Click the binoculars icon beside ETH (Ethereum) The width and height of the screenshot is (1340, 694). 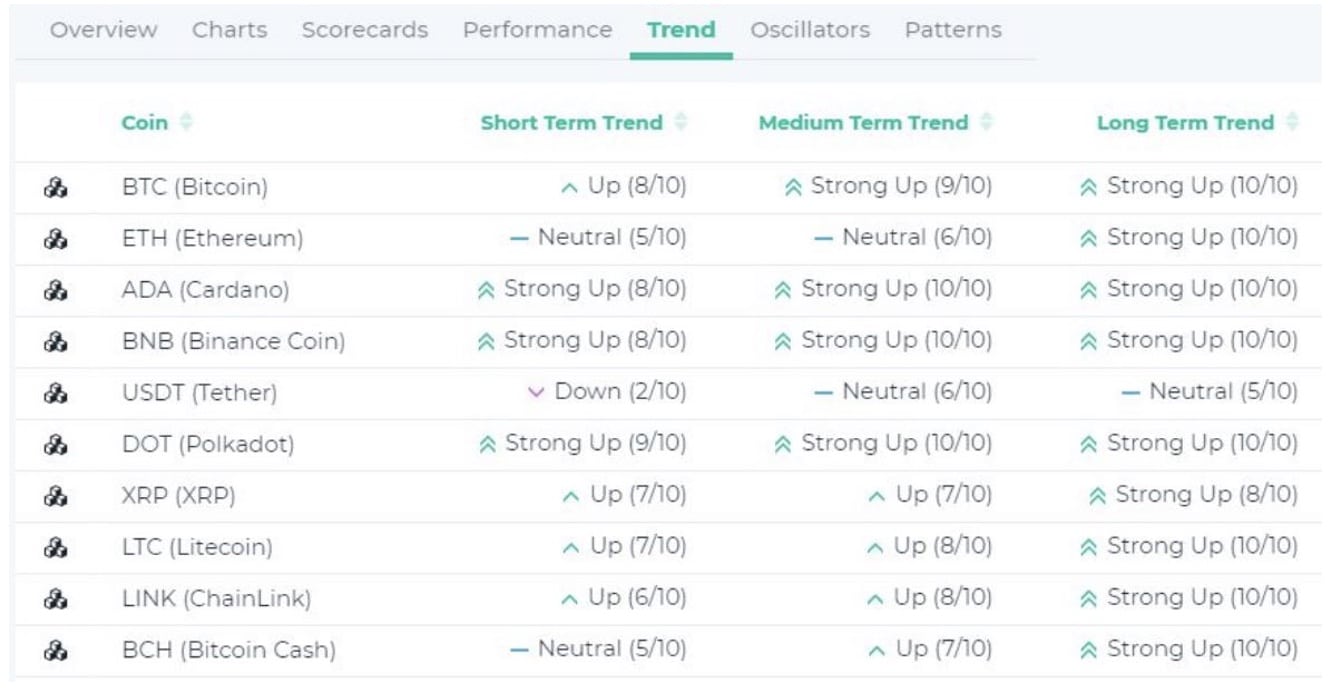[x=56, y=239]
